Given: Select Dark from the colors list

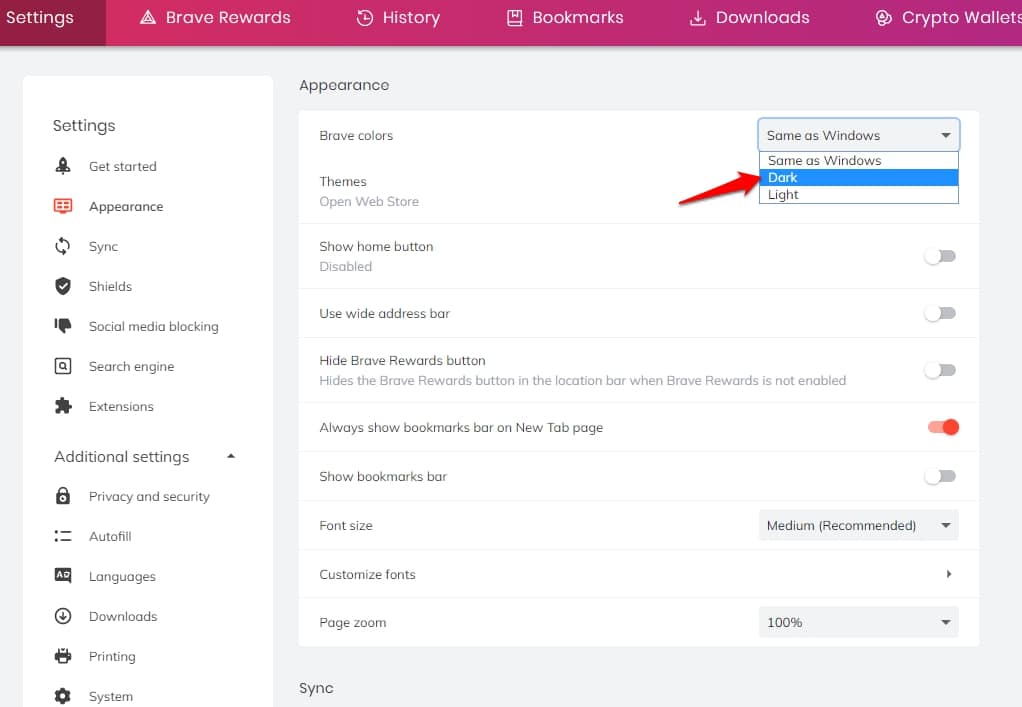Looking at the screenshot, I should [858, 177].
